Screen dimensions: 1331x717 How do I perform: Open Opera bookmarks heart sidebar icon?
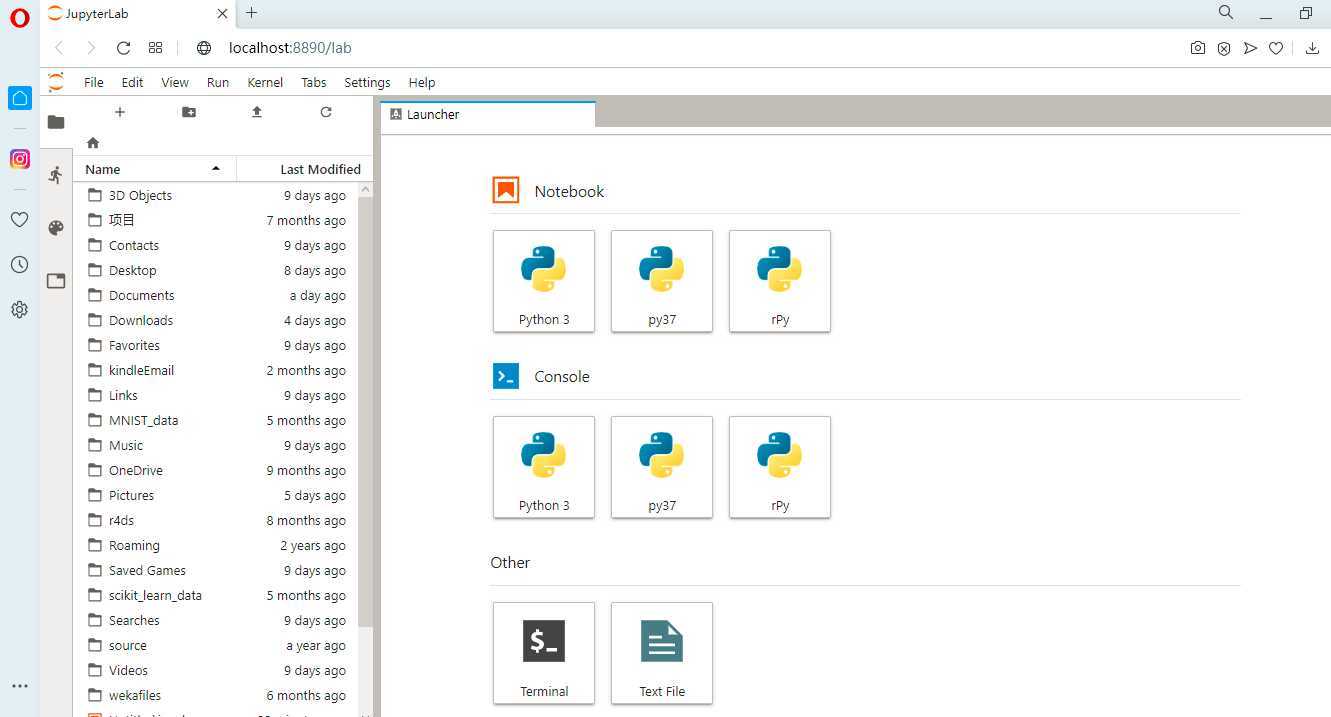coord(19,219)
